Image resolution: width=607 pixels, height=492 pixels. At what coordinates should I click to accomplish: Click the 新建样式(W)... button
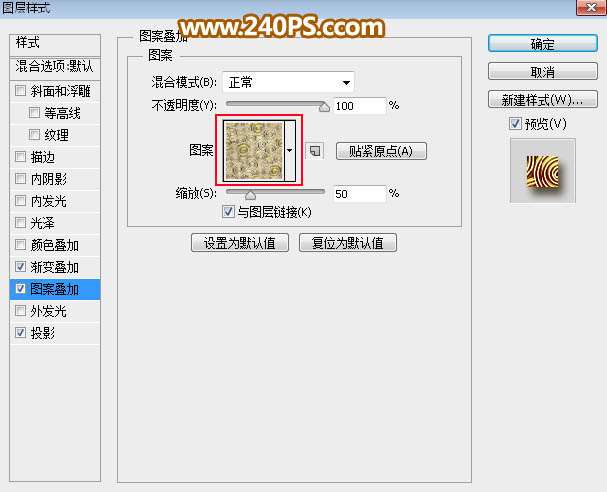[543, 100]
